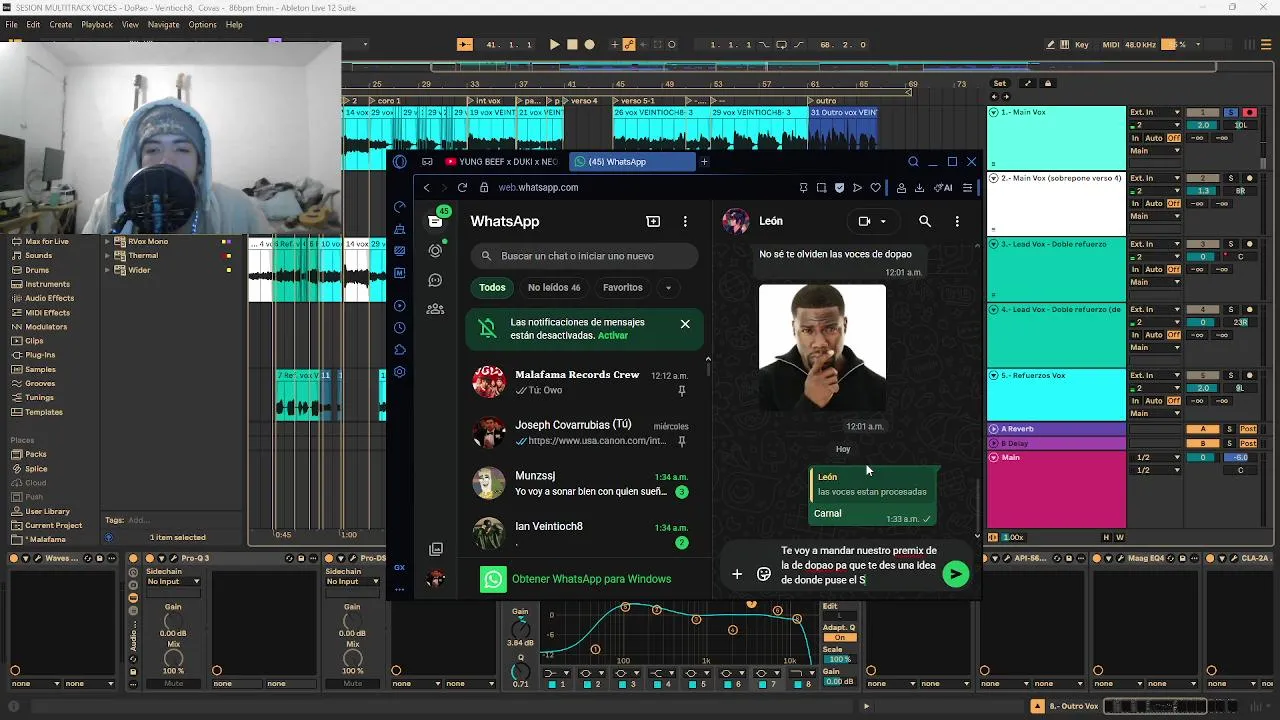Open browser sidebar settings gear
1280x720 pixels.
(x=400, y=372)
